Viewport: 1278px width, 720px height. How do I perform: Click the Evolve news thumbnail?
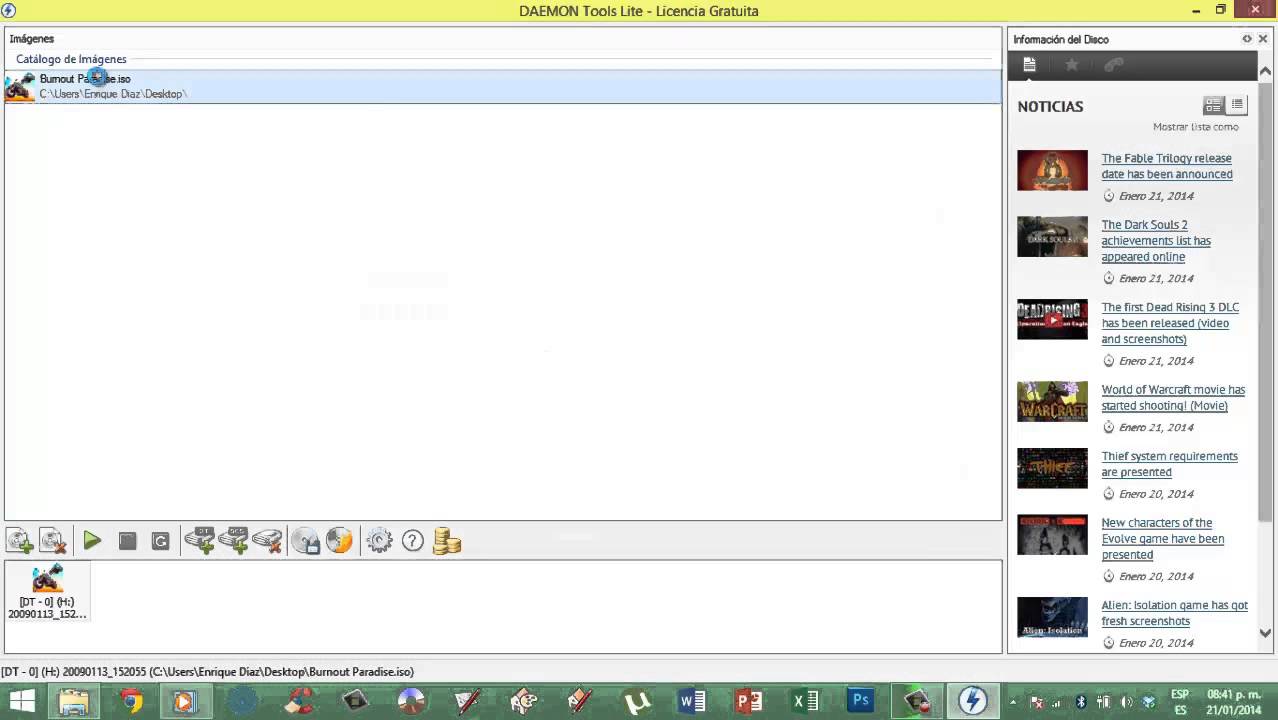(1052, 535)
